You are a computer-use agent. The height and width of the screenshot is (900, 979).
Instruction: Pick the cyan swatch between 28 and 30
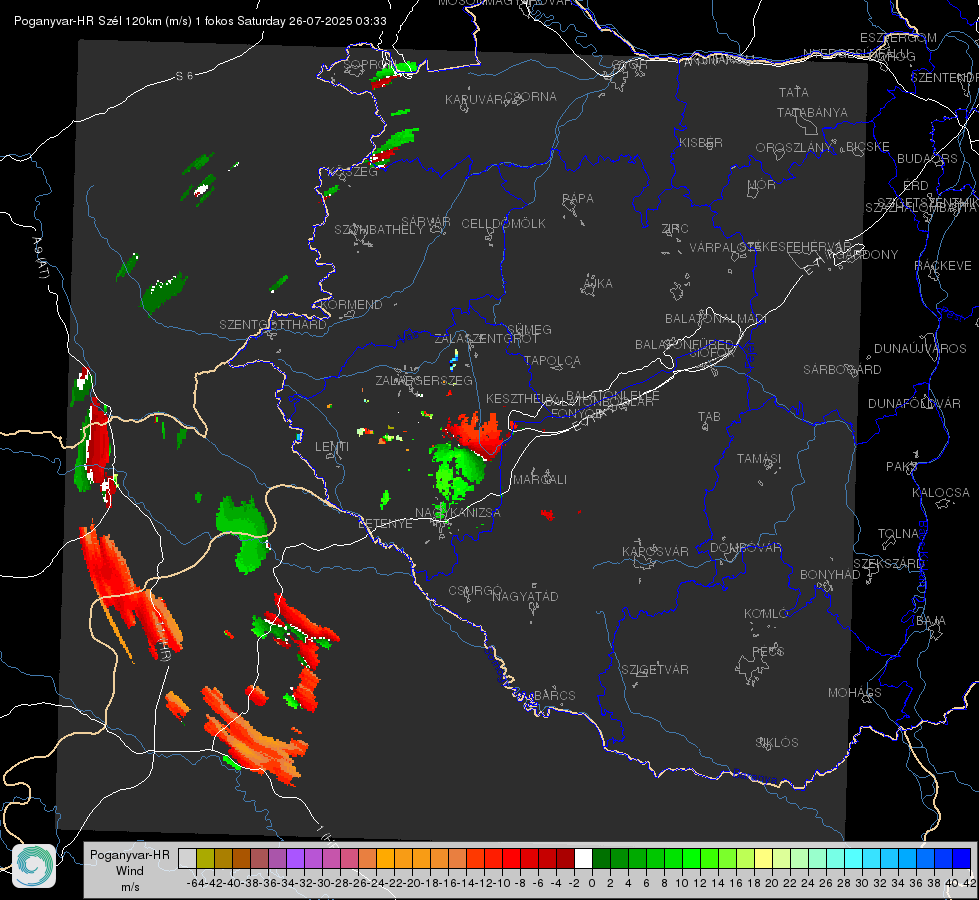point(854,858)
